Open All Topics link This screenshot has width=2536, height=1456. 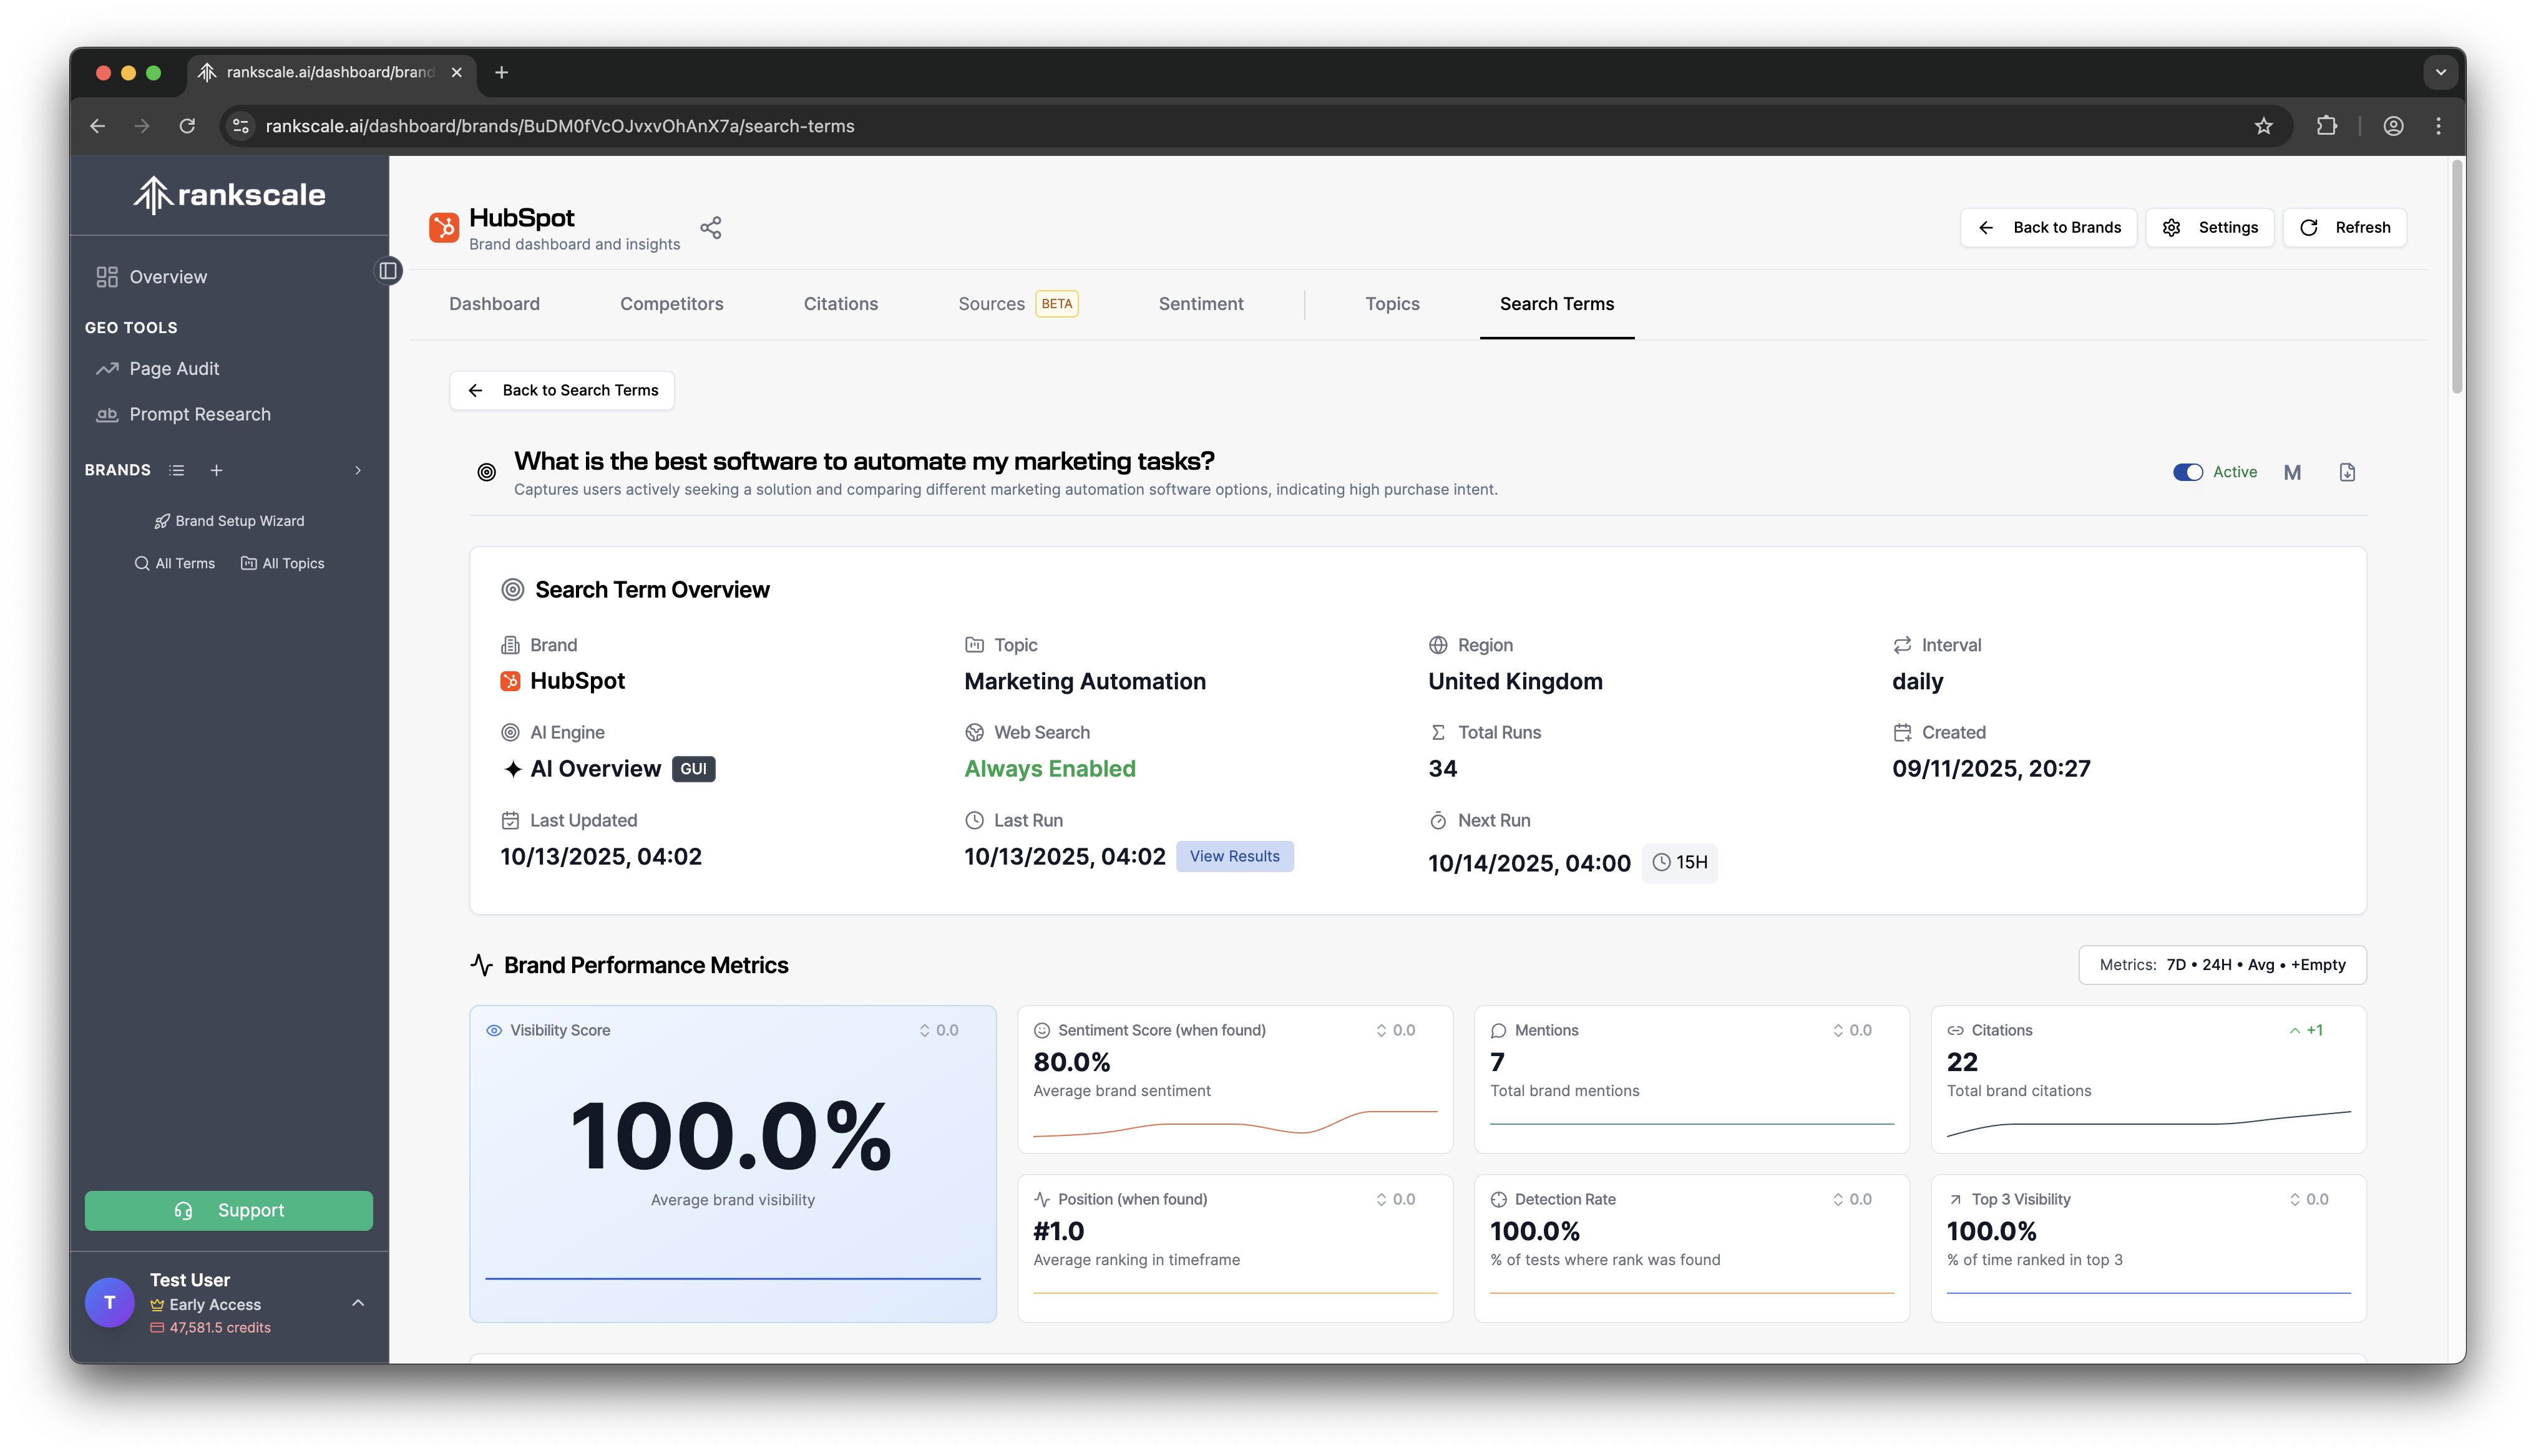tap(283, 564)
